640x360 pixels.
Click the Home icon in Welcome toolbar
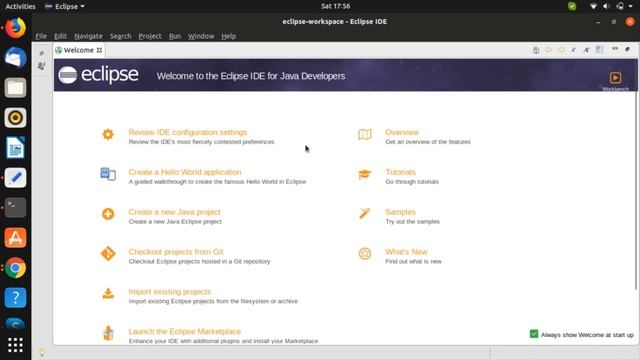click(536, 50)
